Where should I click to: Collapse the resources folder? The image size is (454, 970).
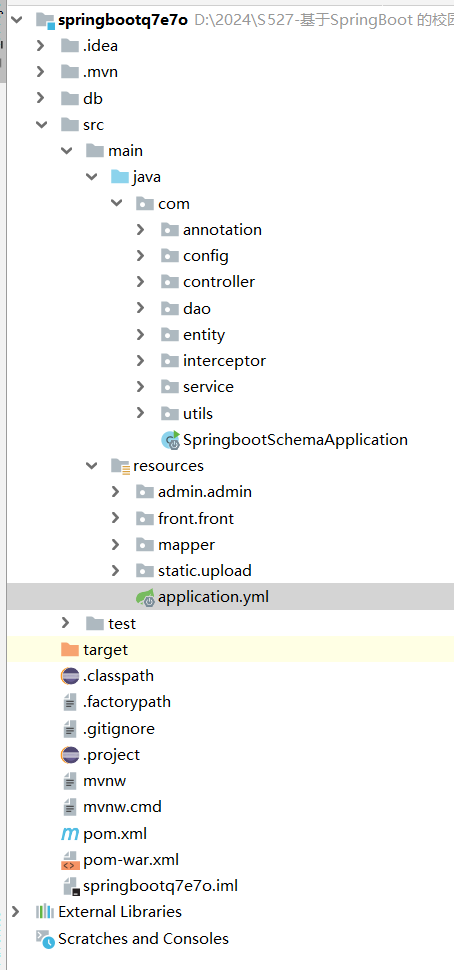point(92,465)
